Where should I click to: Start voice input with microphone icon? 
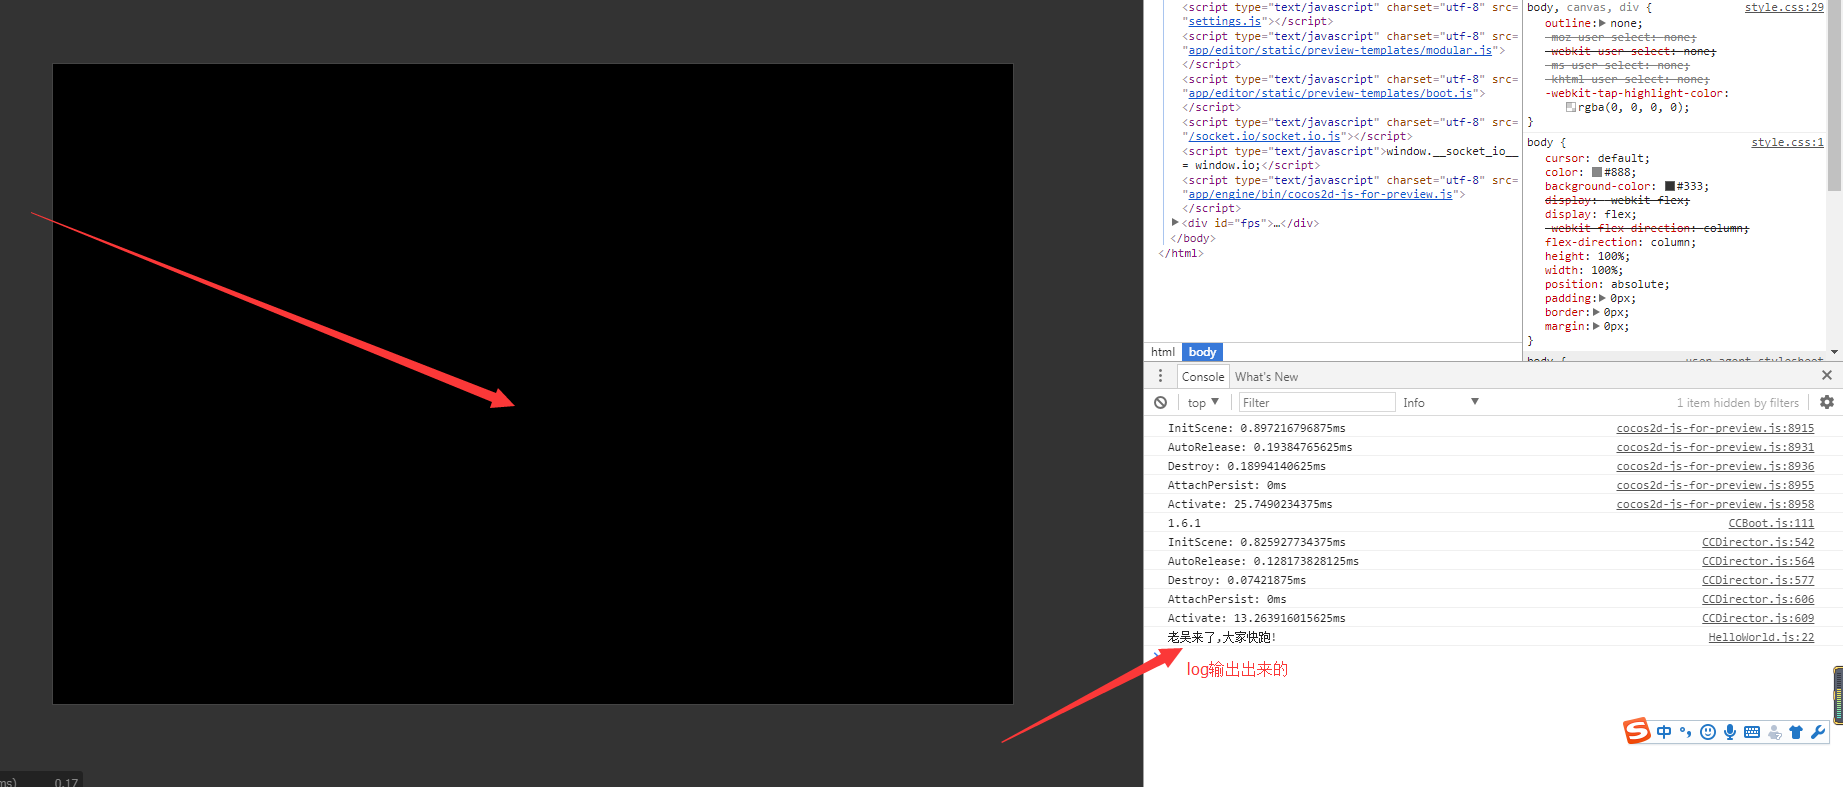pyautogui.click(x=1730, y=732)
